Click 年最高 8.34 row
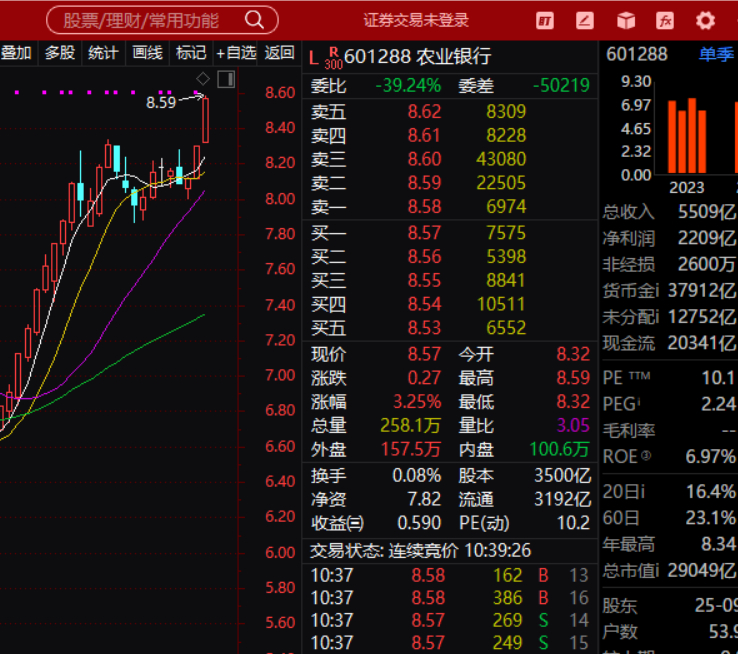 coord(669,544)
